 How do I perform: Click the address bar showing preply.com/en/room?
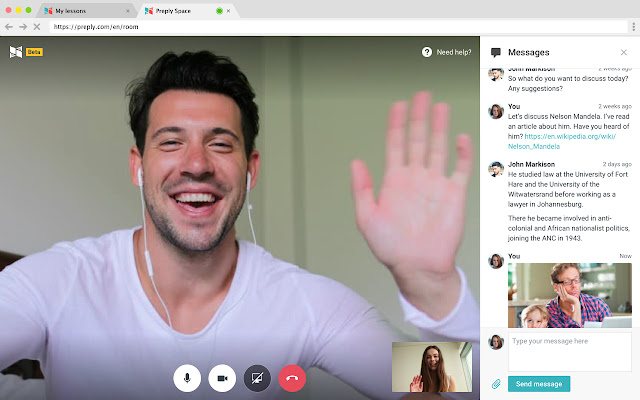coord(338,27)
